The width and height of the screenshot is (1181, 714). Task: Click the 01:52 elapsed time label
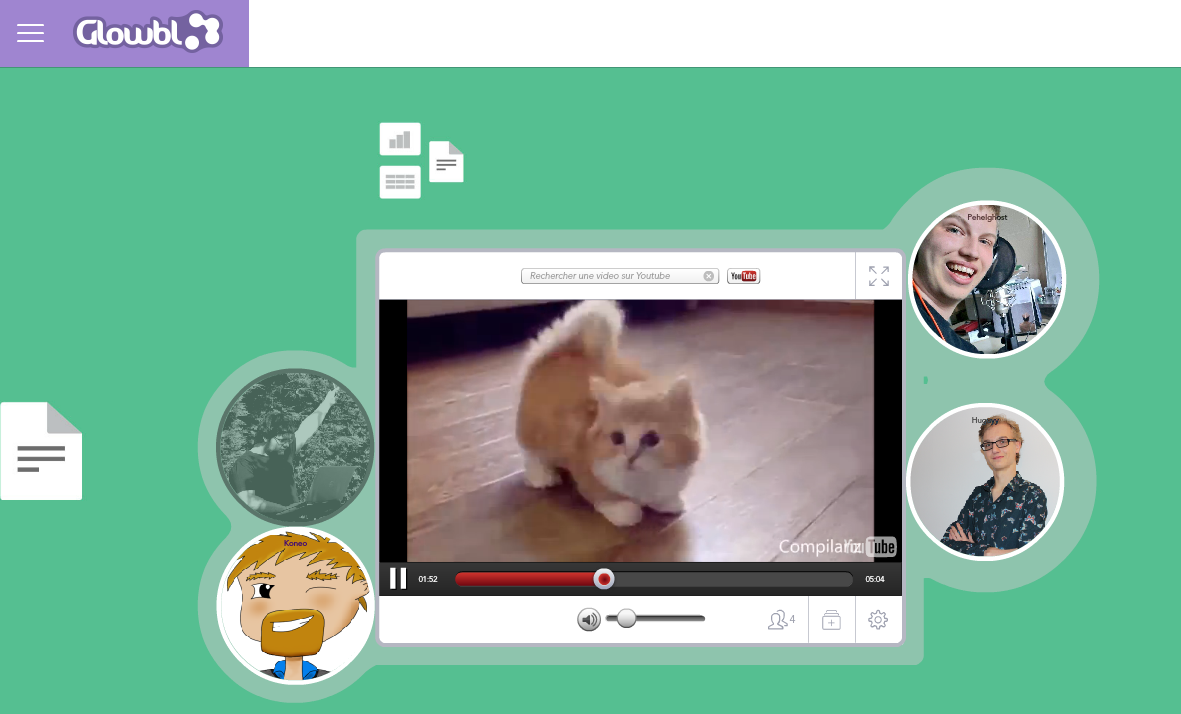coord(428,579)
